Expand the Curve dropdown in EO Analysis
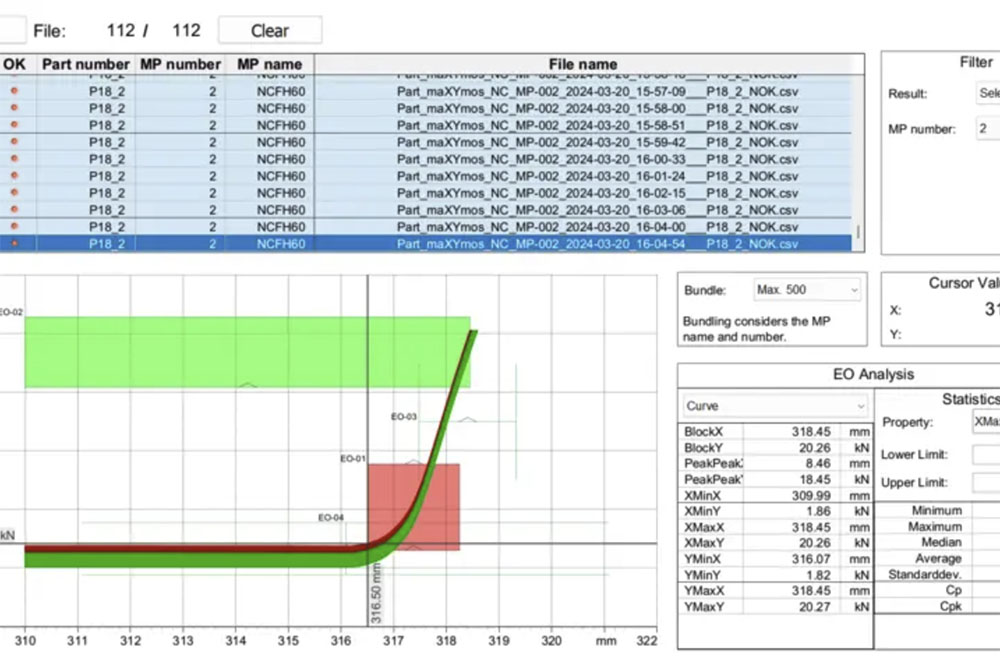This screenshot has width=1000, height=665. tap(775, 407)
